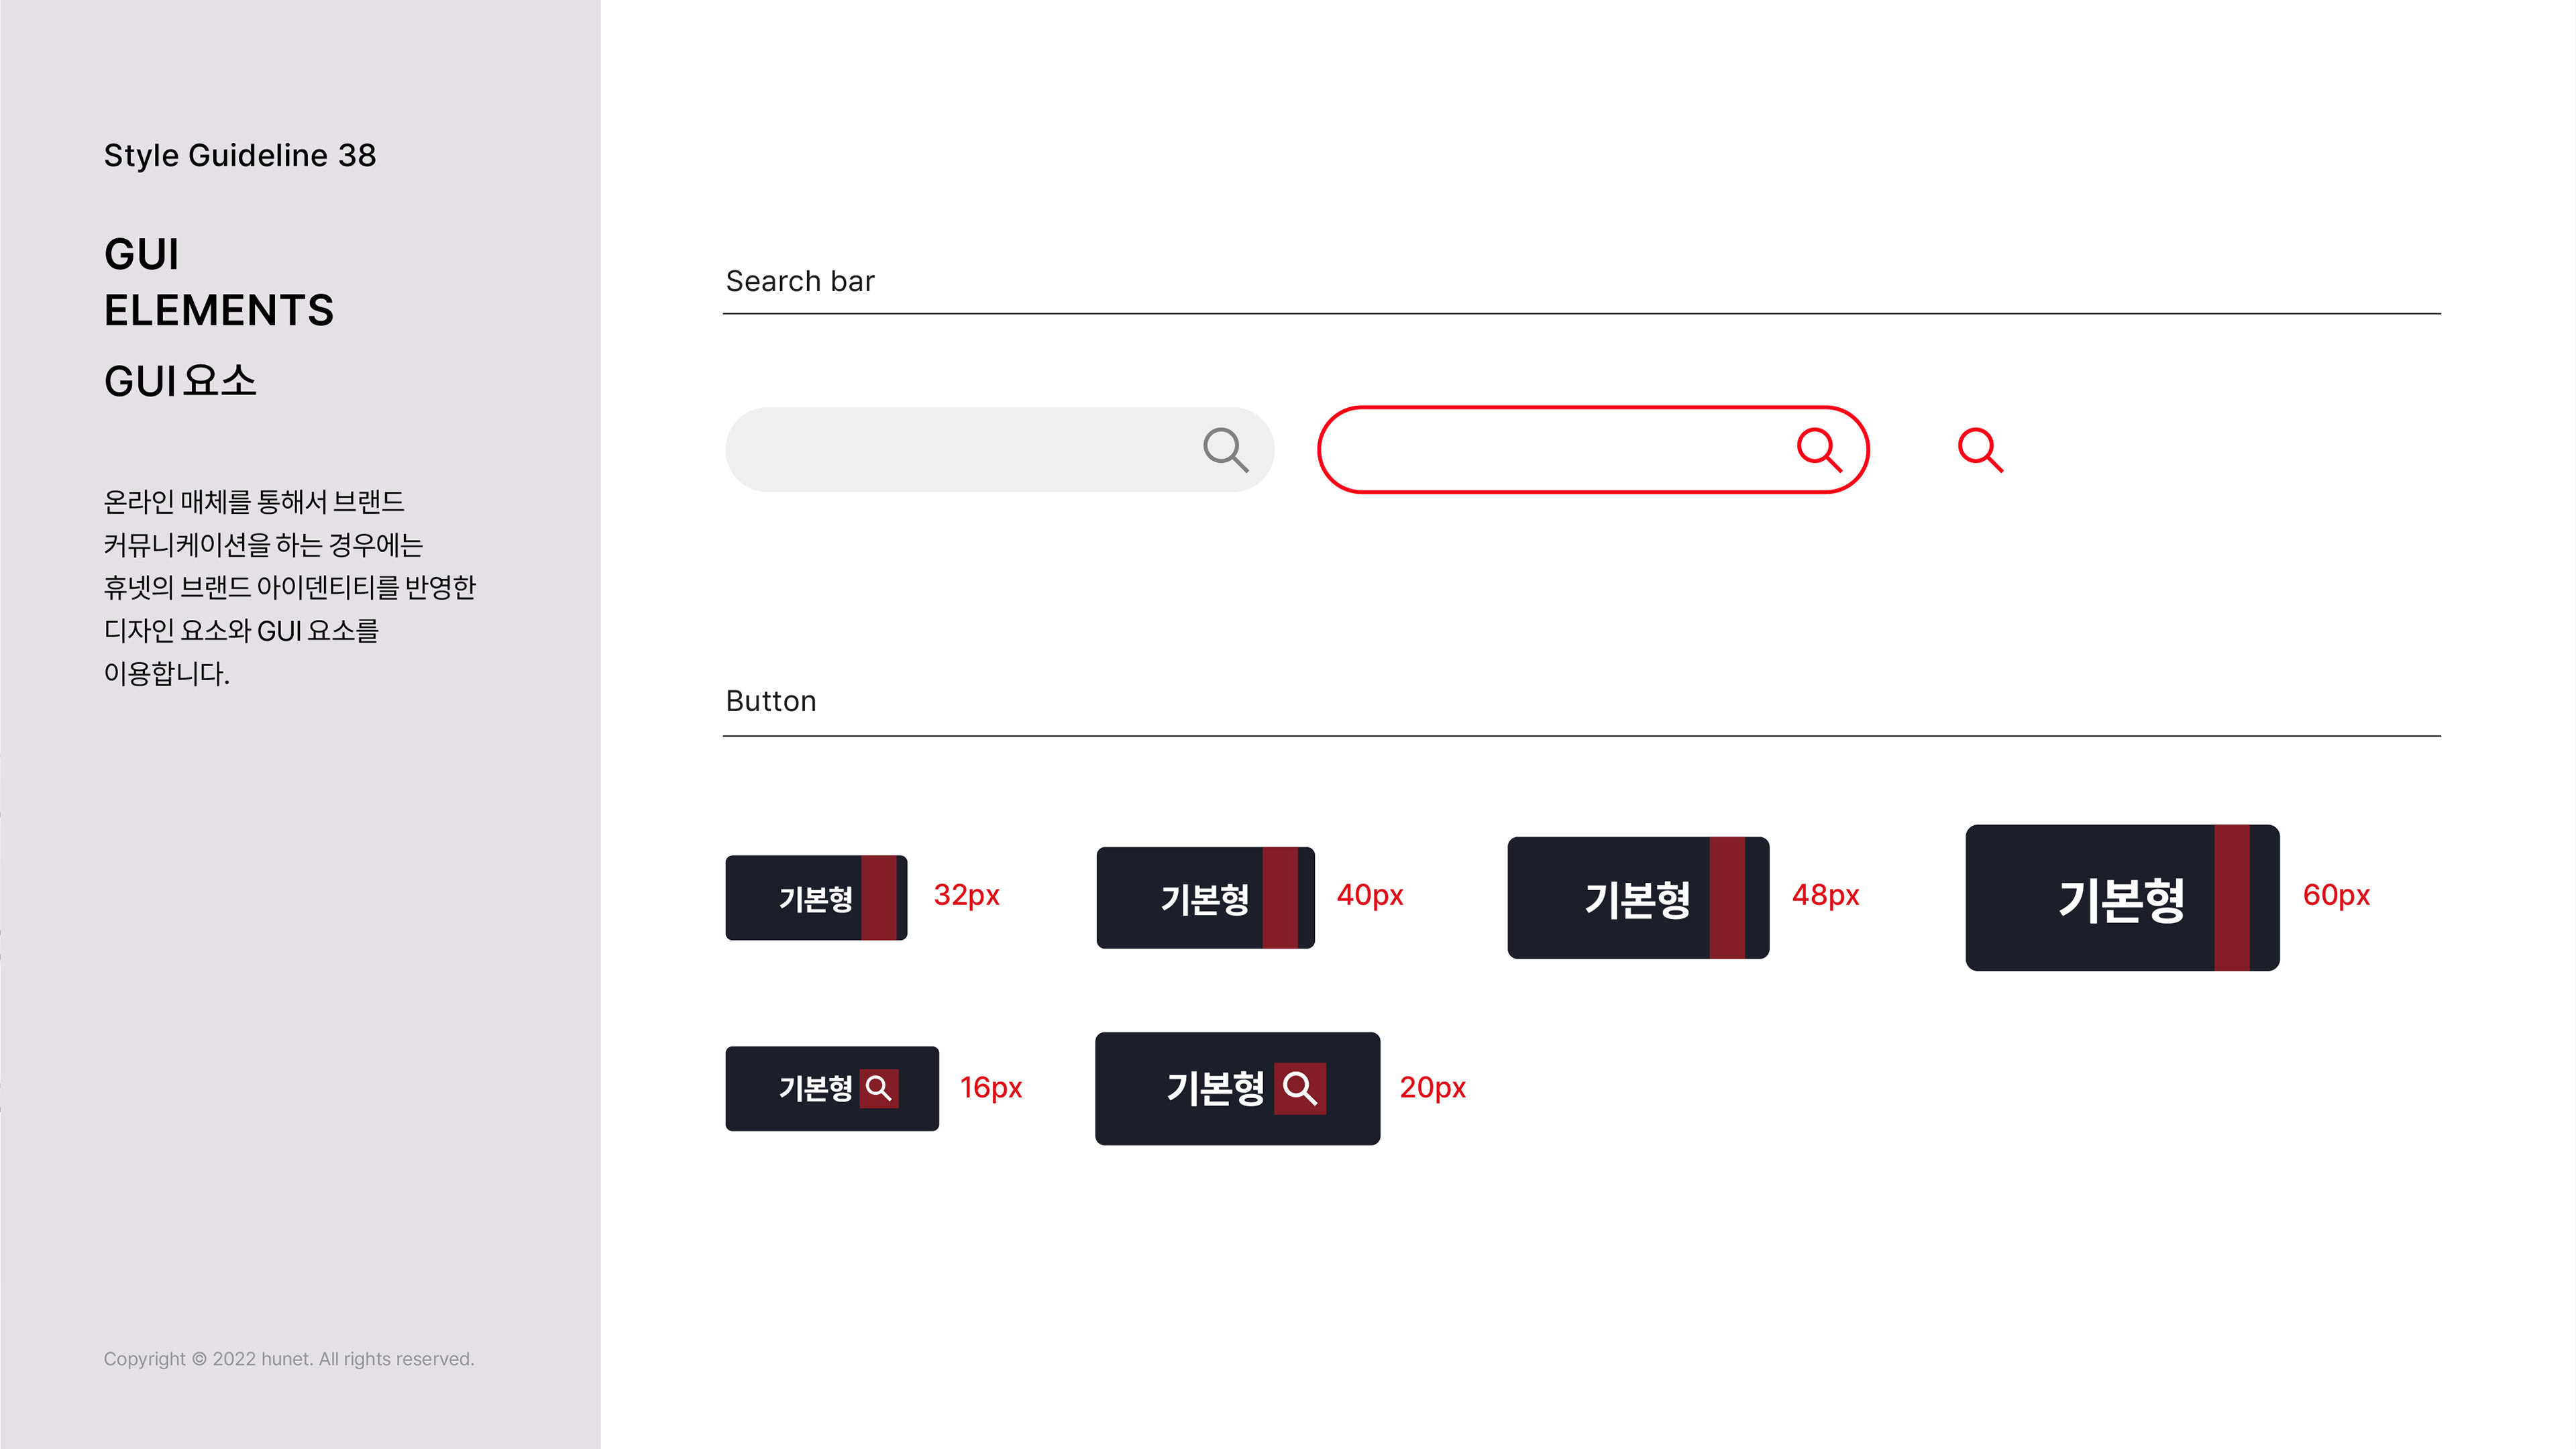
Task: Click inside the red-outlined search bar field
Action: [1593, 449]
